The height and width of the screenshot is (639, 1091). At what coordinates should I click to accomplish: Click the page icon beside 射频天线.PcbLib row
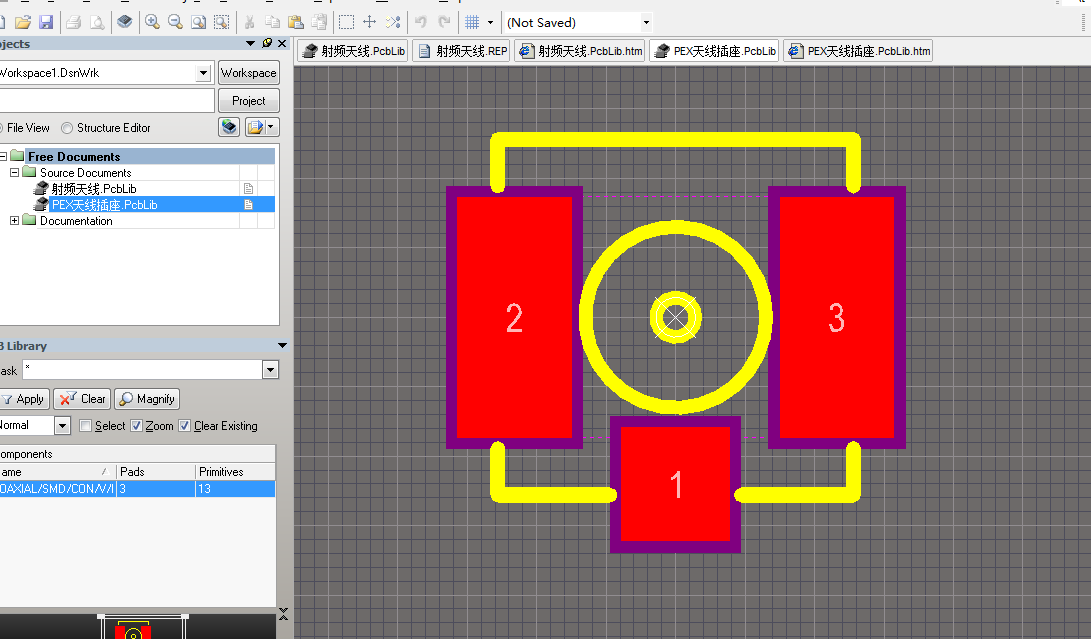coord(248,189)
